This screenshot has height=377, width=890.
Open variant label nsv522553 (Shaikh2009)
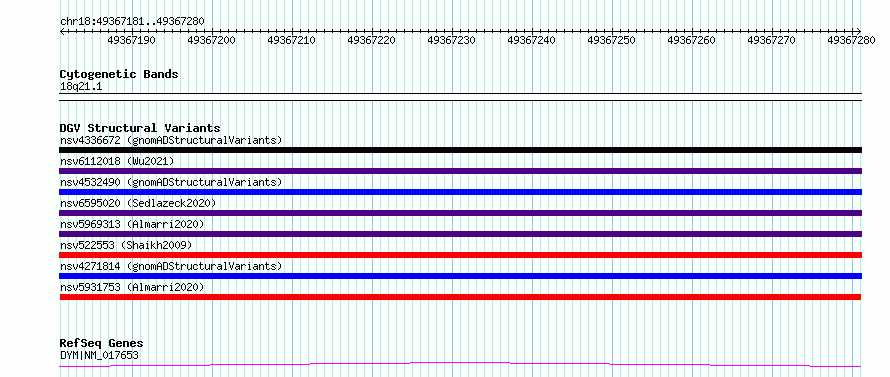(126, 245)
